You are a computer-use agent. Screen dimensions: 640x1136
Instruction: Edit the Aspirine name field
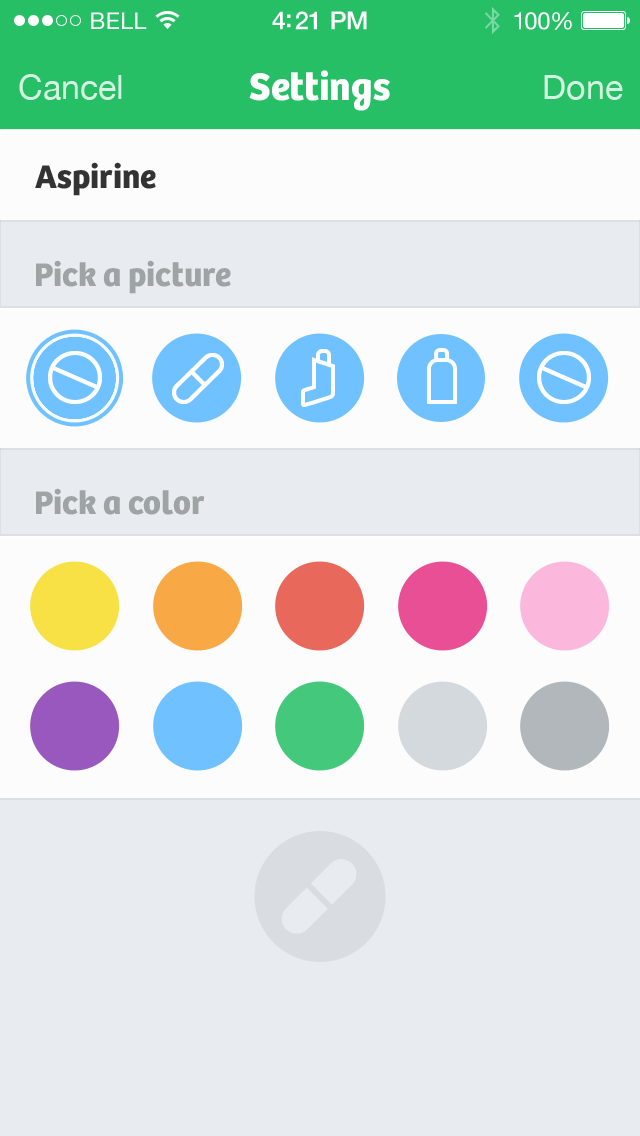point(320,178)
